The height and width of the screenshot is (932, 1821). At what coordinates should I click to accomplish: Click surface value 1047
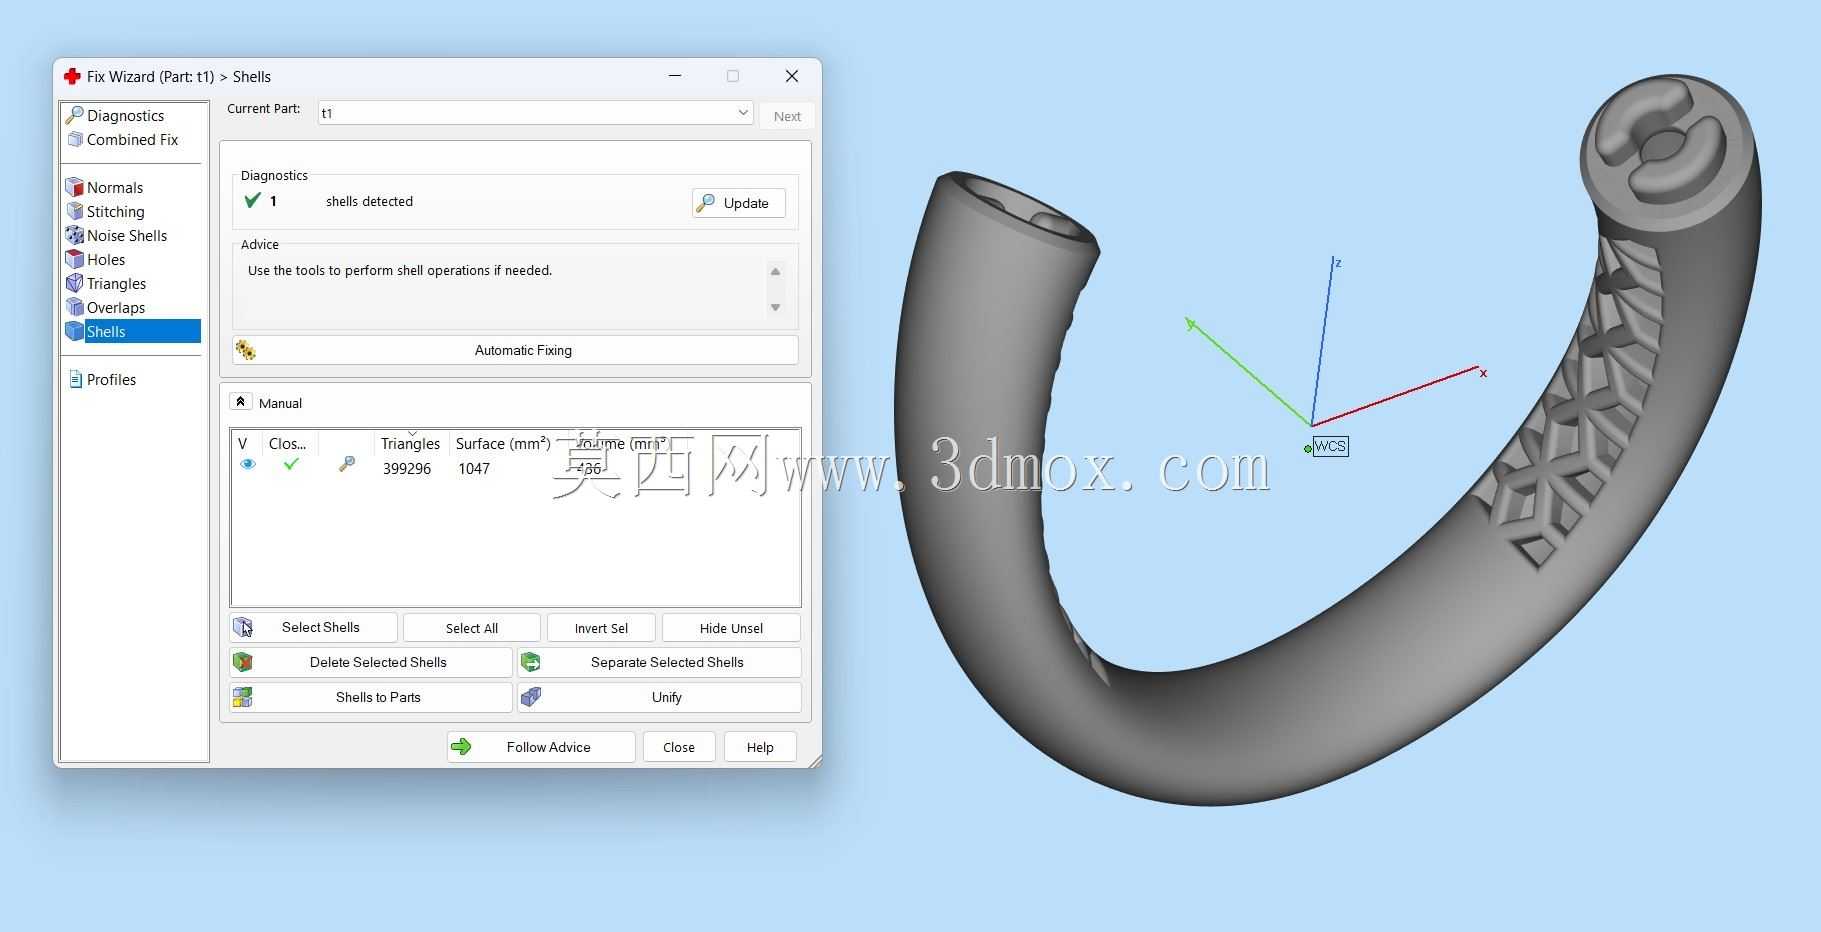(x=474, y=469)
